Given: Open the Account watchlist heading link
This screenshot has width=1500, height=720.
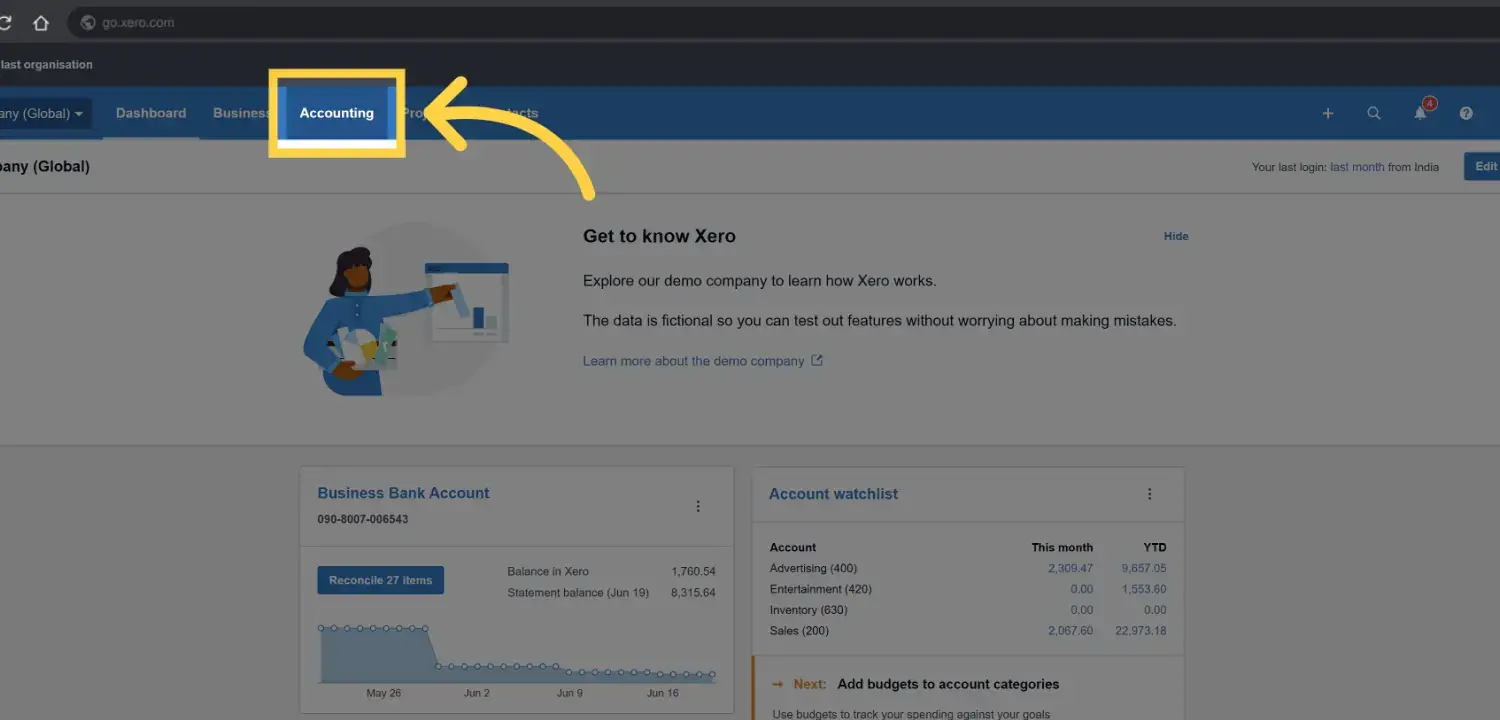Looking at the screenshot, I should [x=833, y=494].
